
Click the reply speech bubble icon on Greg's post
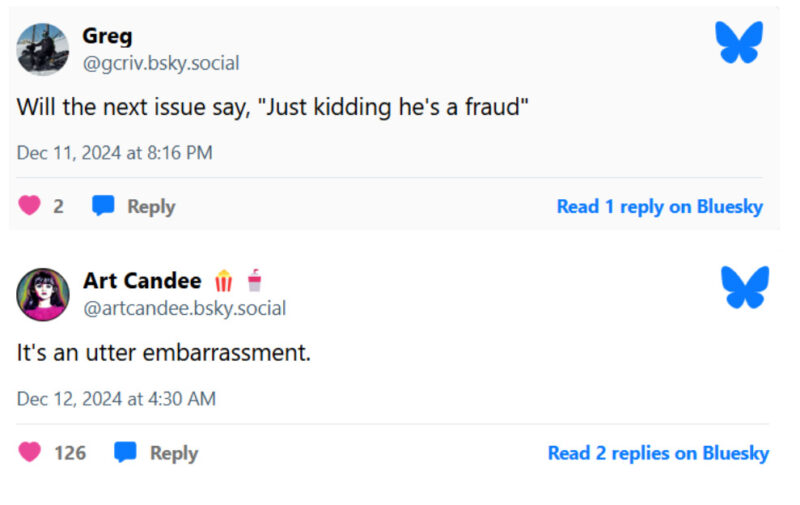(x=103, y=206)
